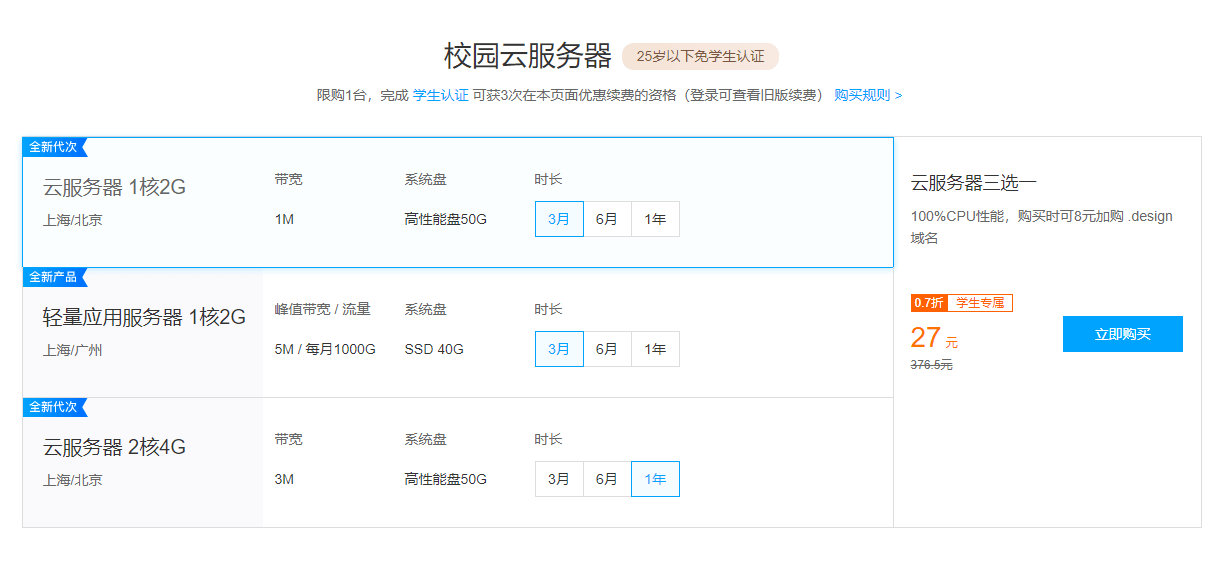Choose 6月 duration for 云服务器 2核4G

(x=607, y=479)
